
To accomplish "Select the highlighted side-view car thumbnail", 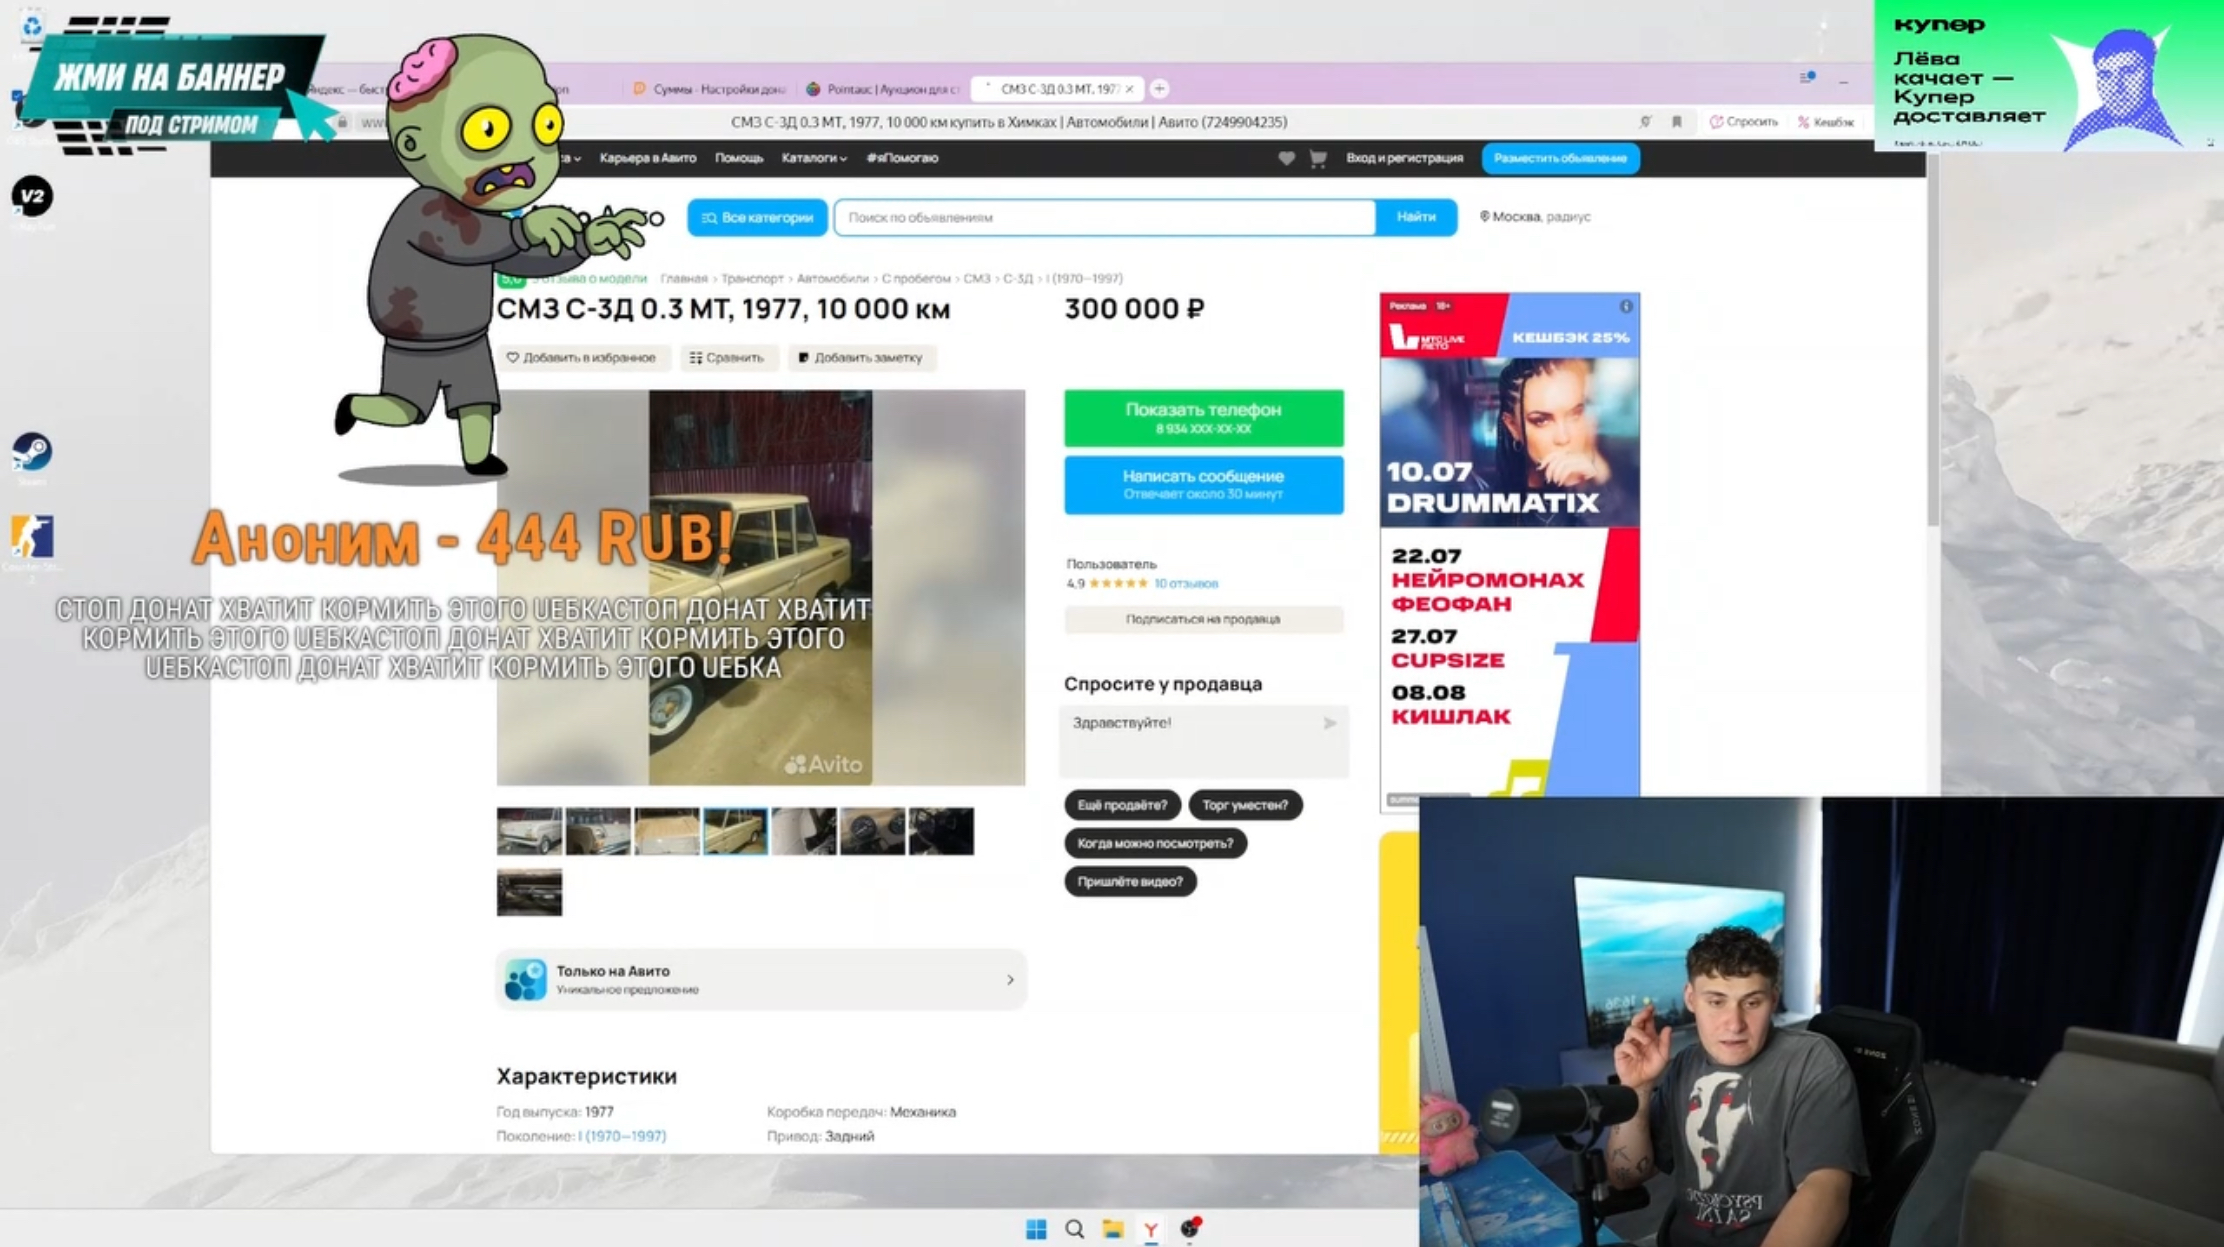I will (735, 831).
